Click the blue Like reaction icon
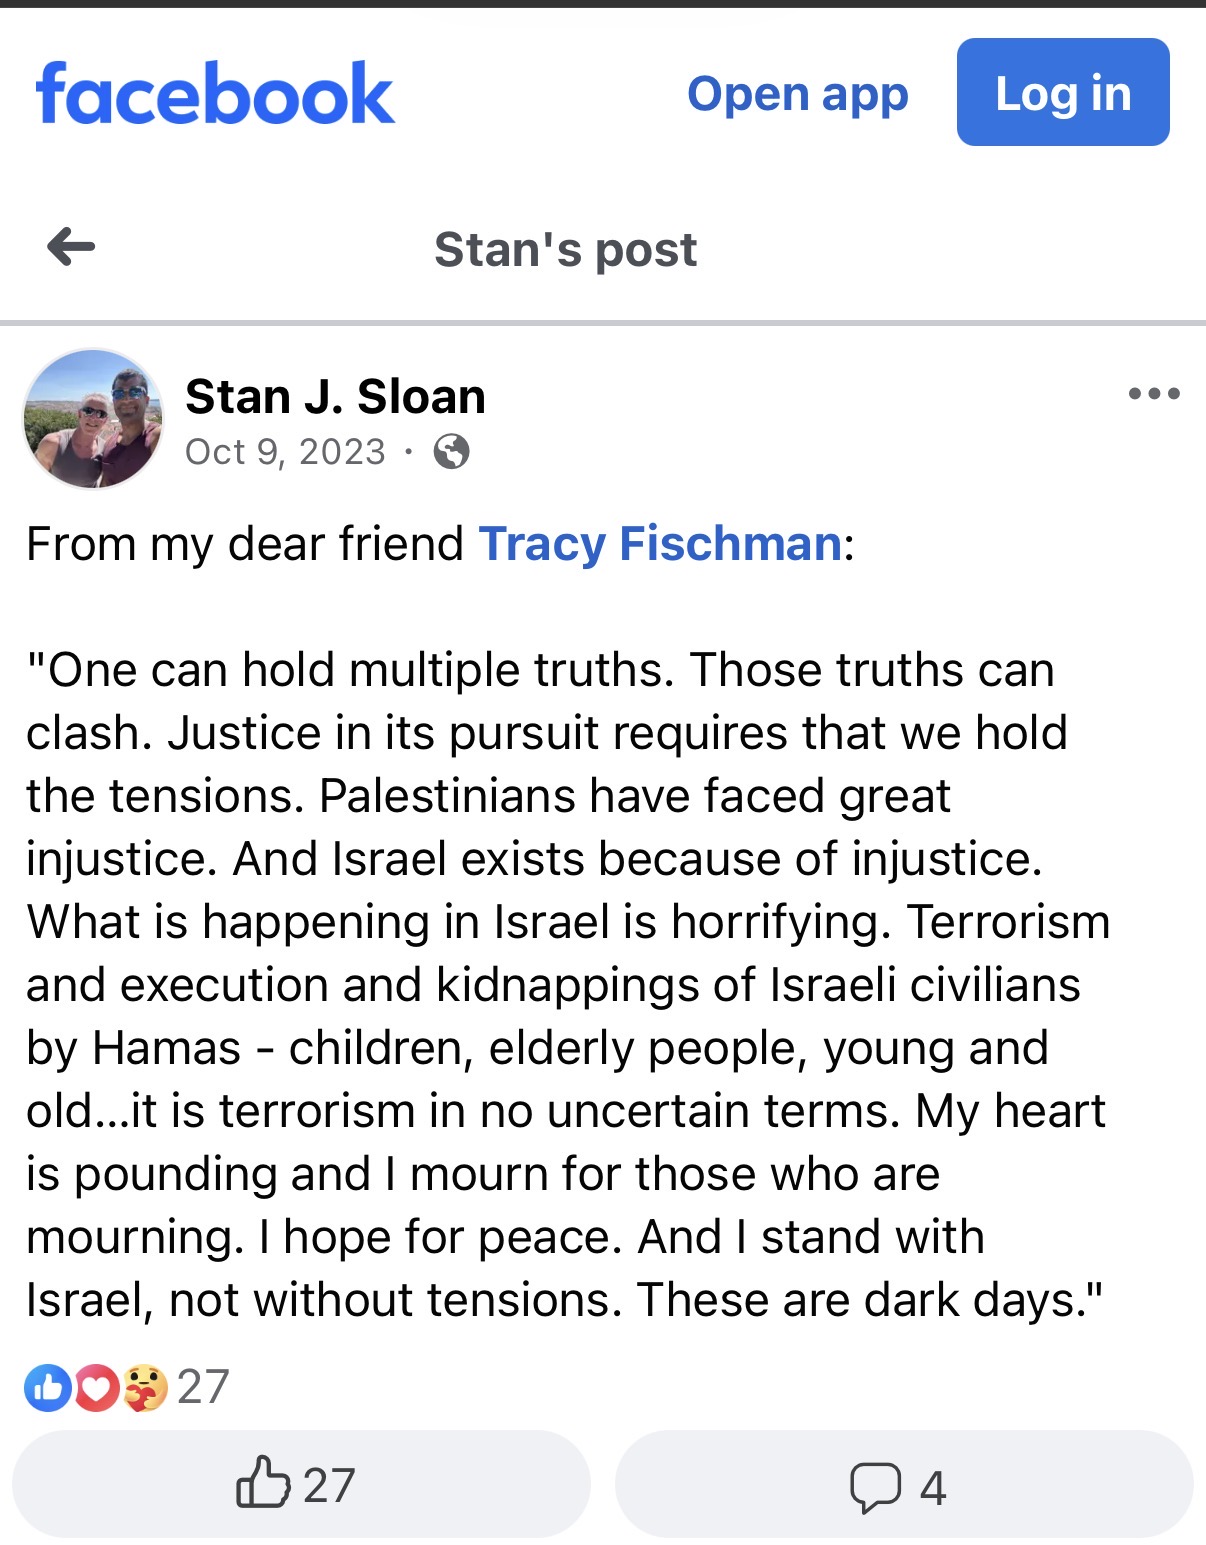The image size is (1206, 1545). click(x=48, y=1388)
